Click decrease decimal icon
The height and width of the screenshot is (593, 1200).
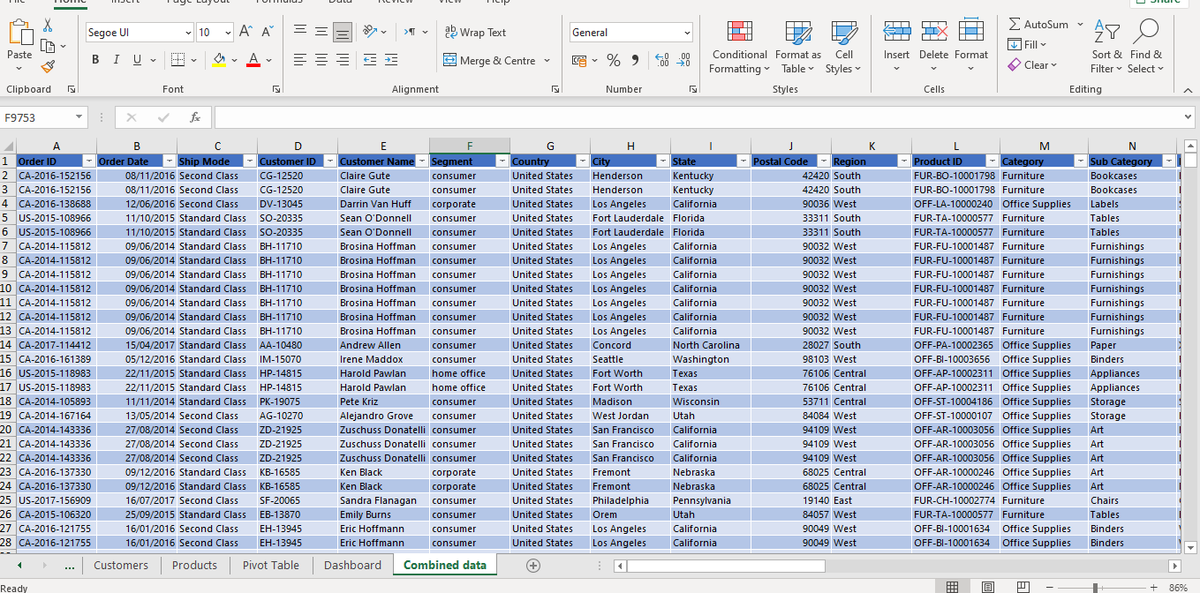click(685, 61)
